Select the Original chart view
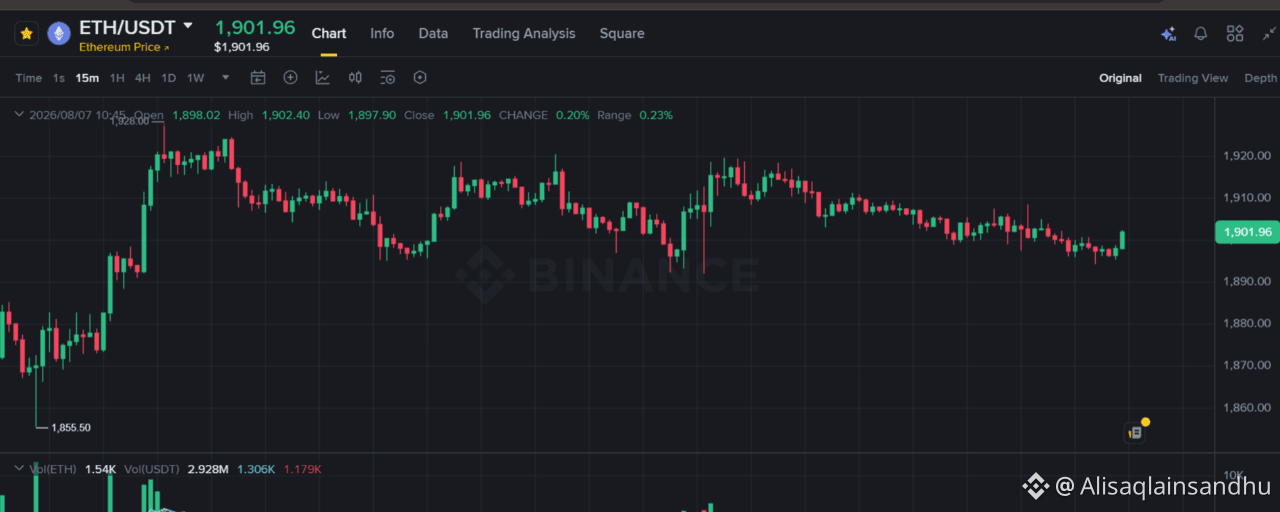 click(x=1120, y=78)
